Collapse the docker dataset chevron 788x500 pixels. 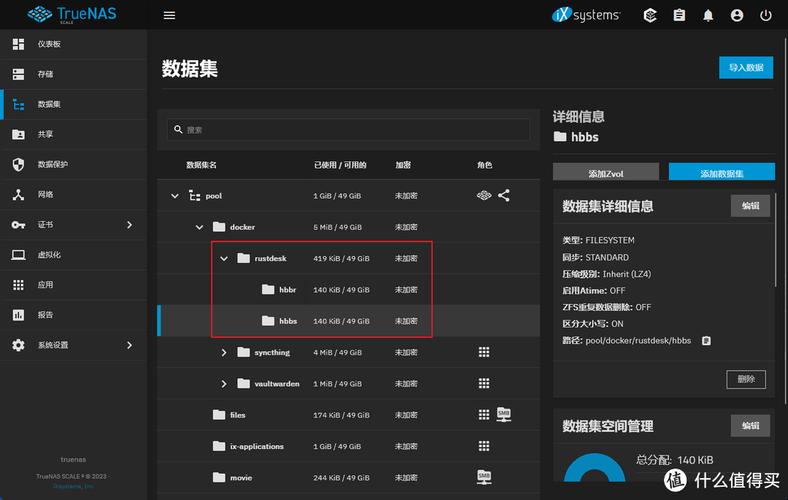pyautogui.click(x=199, y=227)
